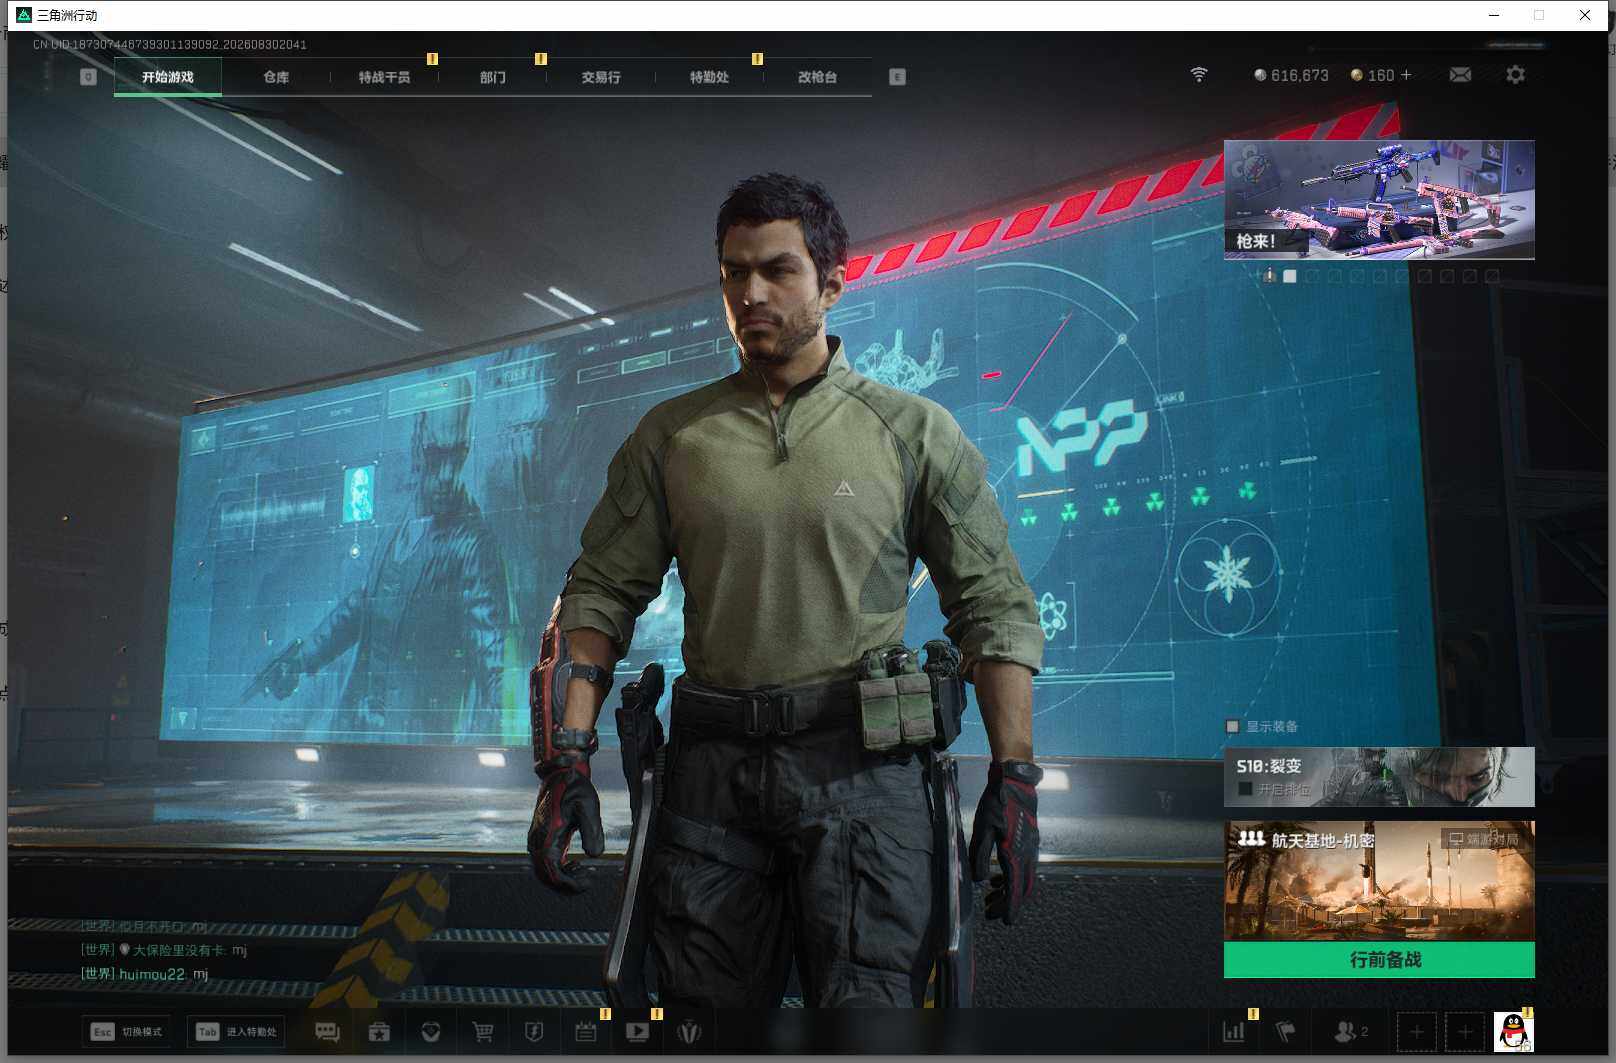Check the Wi-Fi network status icon
The image size is (1616, 1063).
(1199, 75)
